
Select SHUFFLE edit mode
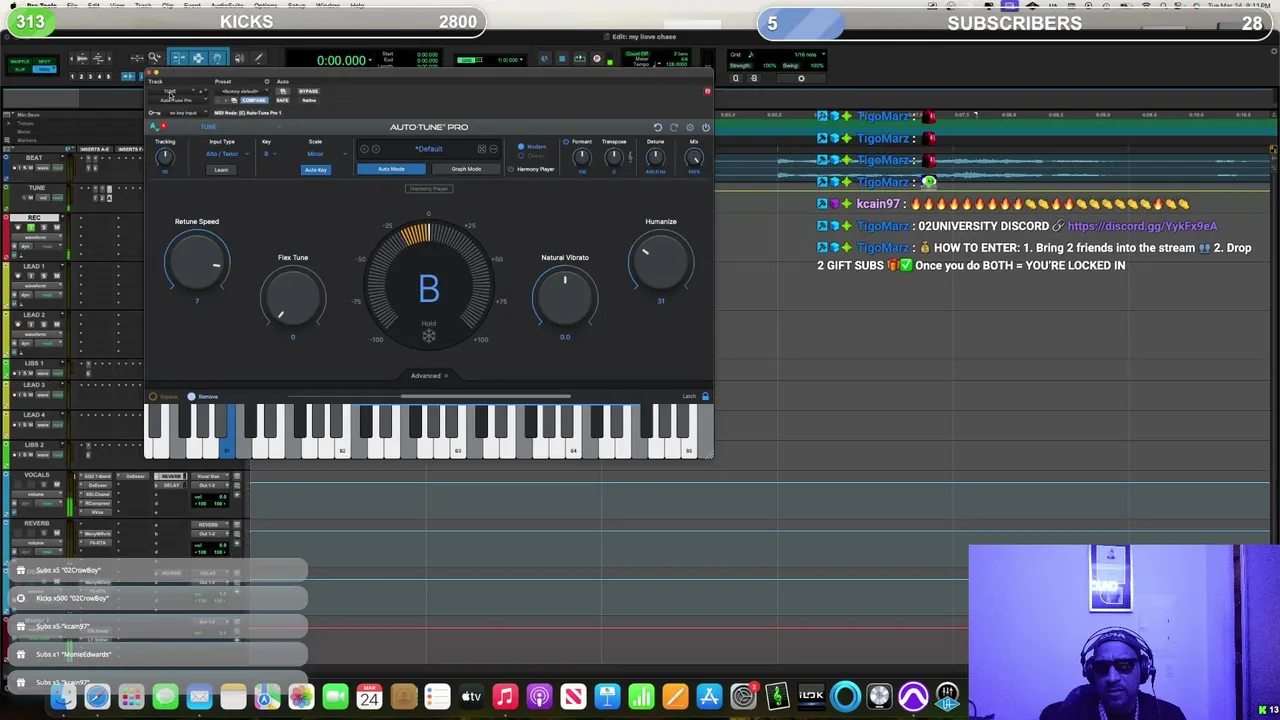pos(20,61)
